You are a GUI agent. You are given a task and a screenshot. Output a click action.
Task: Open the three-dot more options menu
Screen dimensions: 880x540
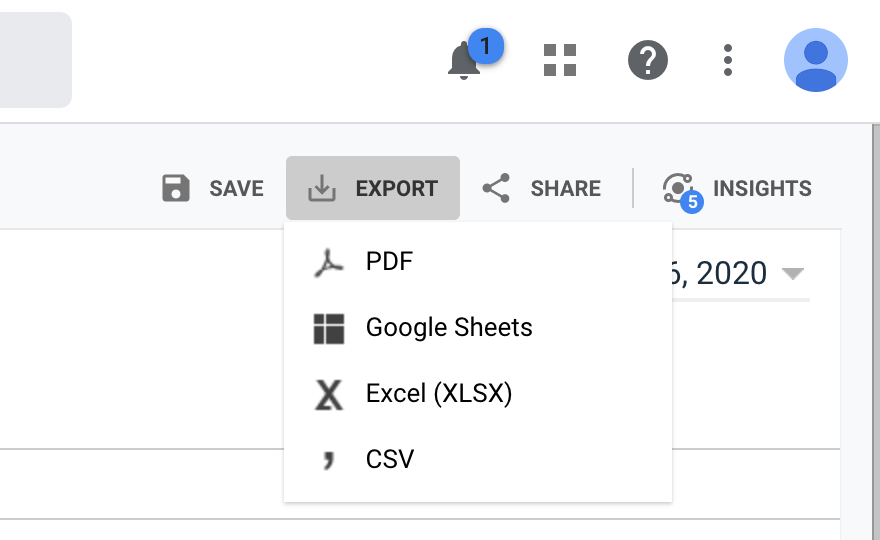coord(728,60)
